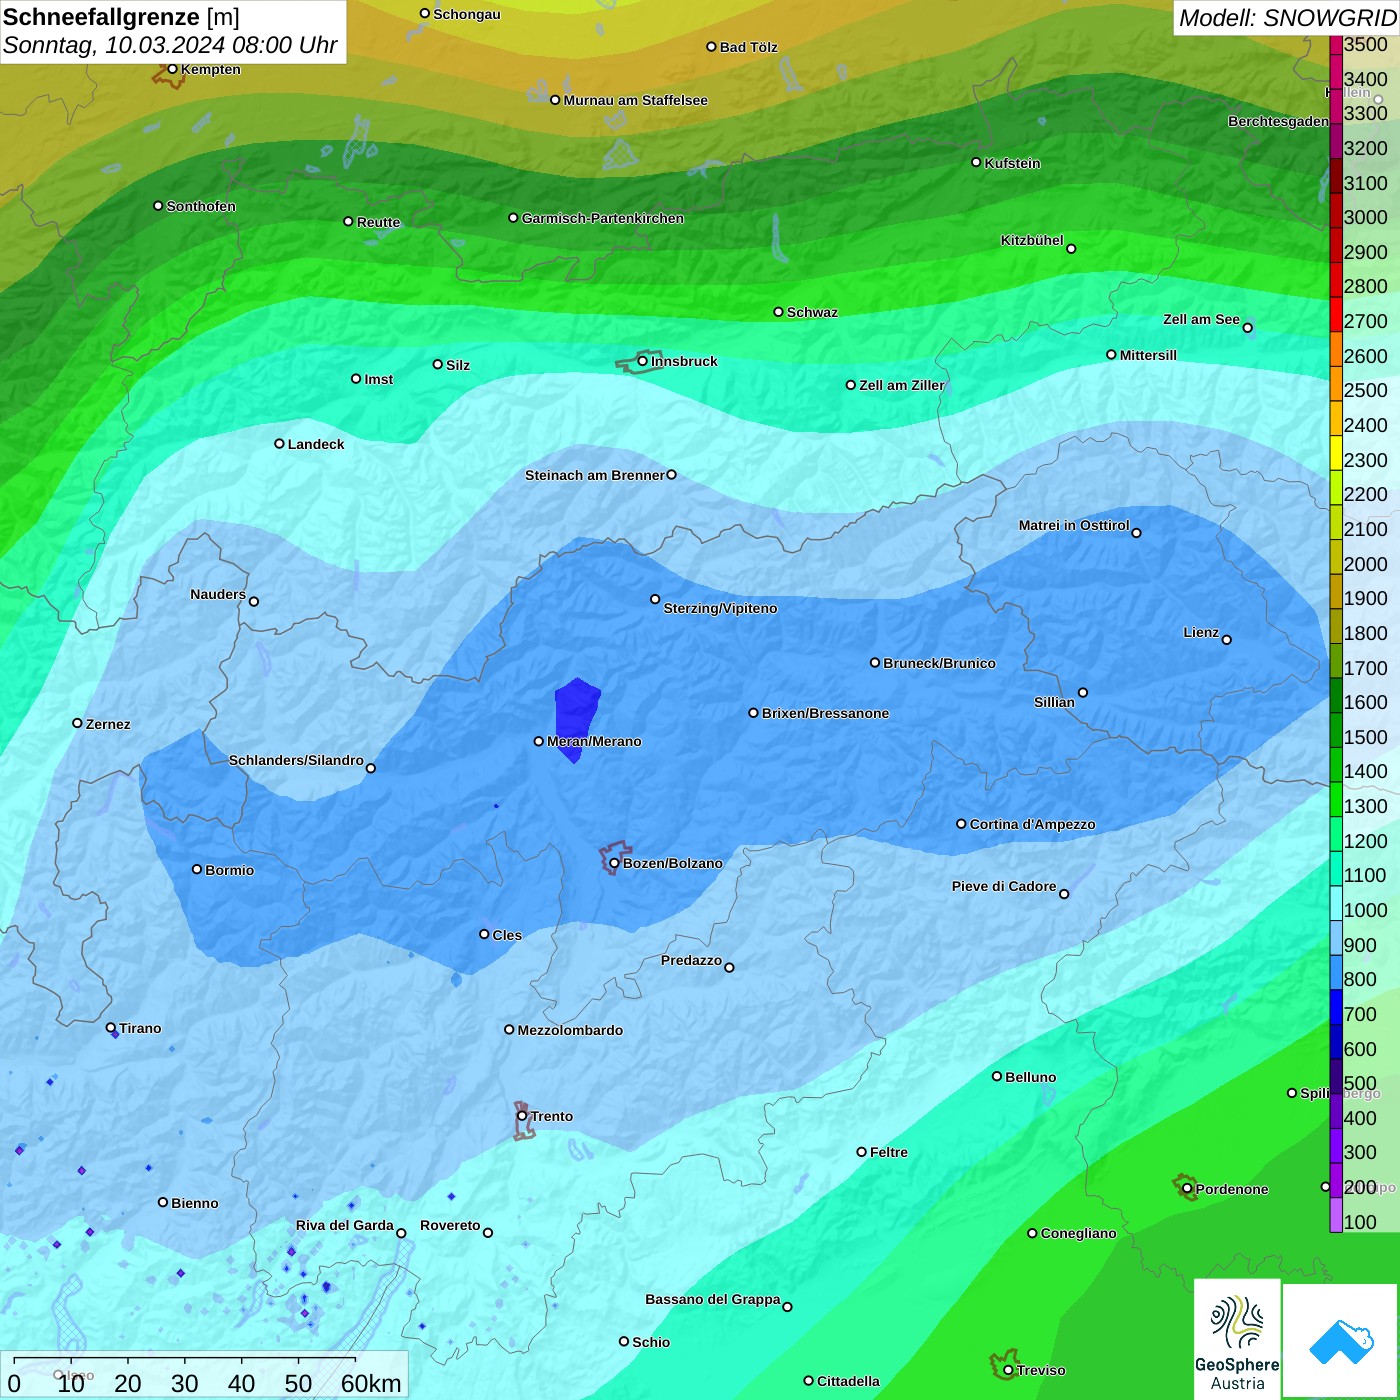1400x1400 pixels.
Task: Click the Bienno label
Action: [x=194, y=1203]
